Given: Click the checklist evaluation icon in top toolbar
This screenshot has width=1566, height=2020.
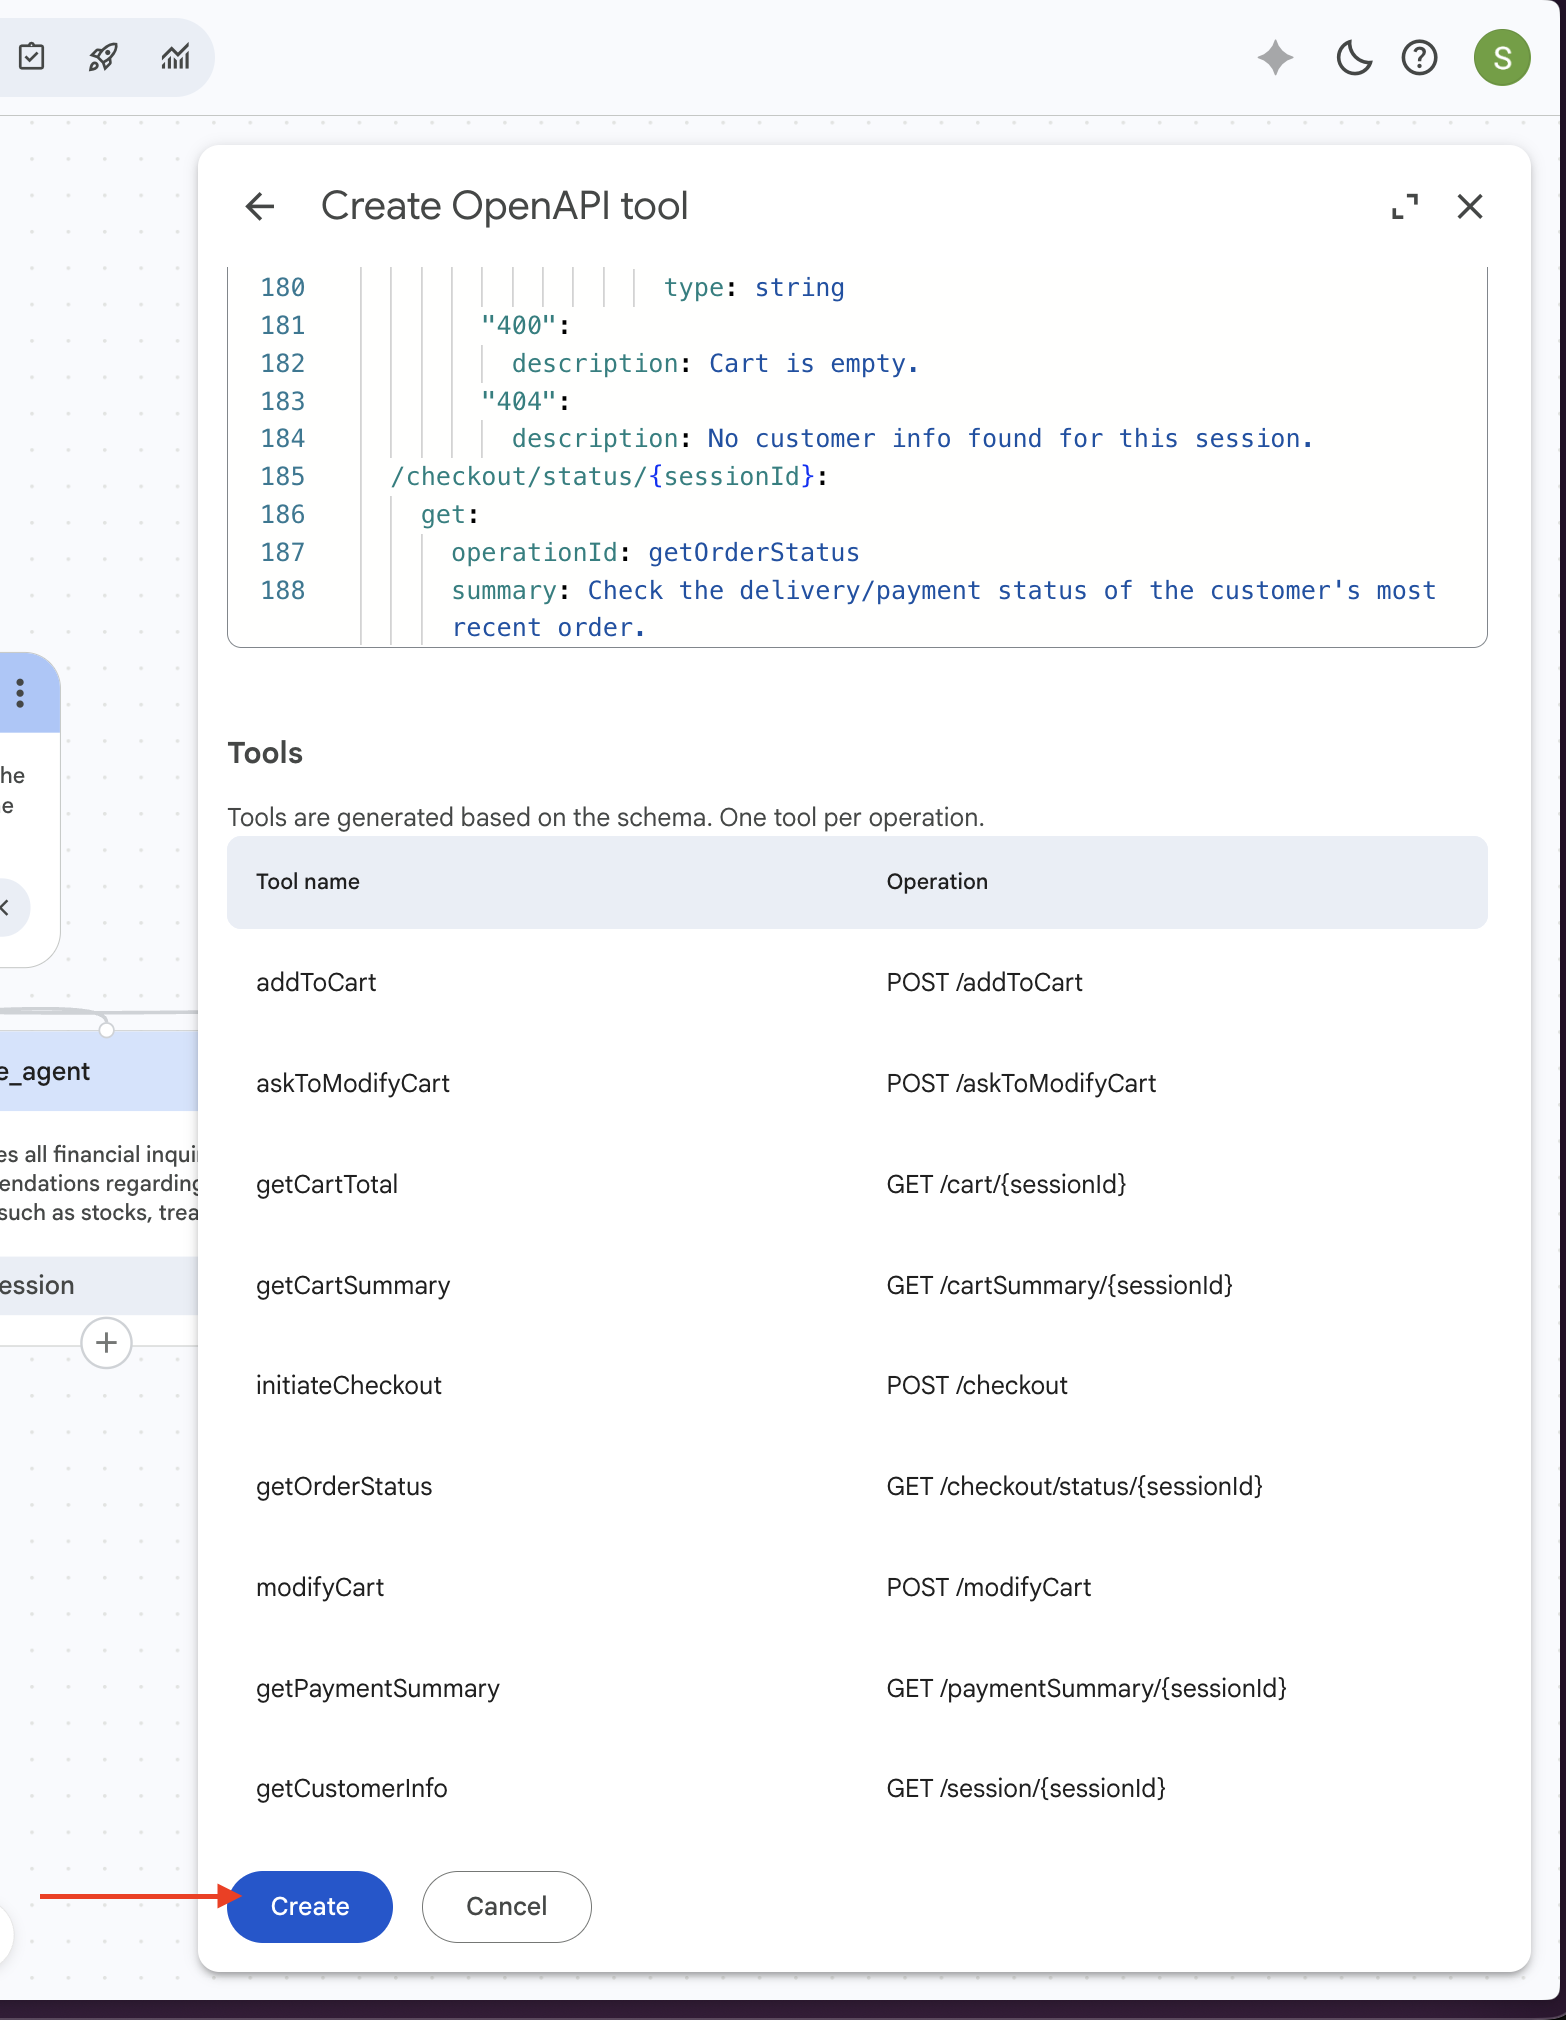Looking at the screenshot, I should coord(32,57).
